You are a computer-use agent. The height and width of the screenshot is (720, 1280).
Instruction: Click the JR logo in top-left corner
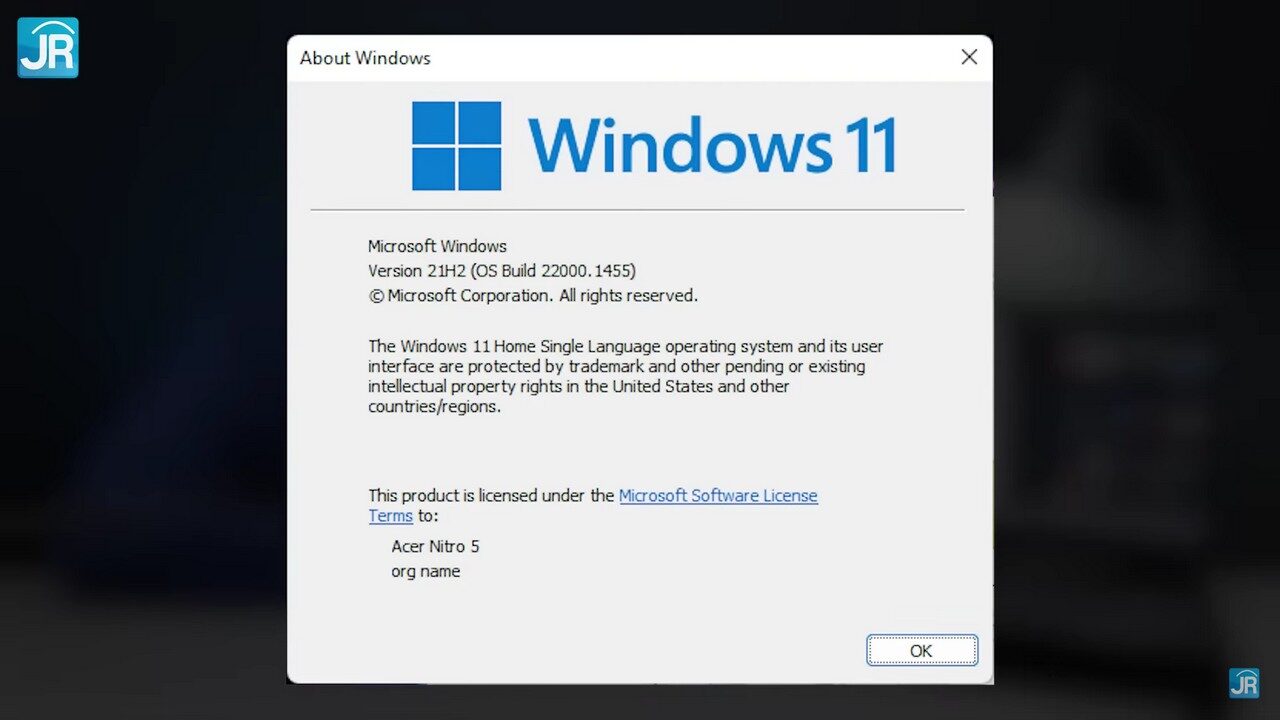click(48, 47)
